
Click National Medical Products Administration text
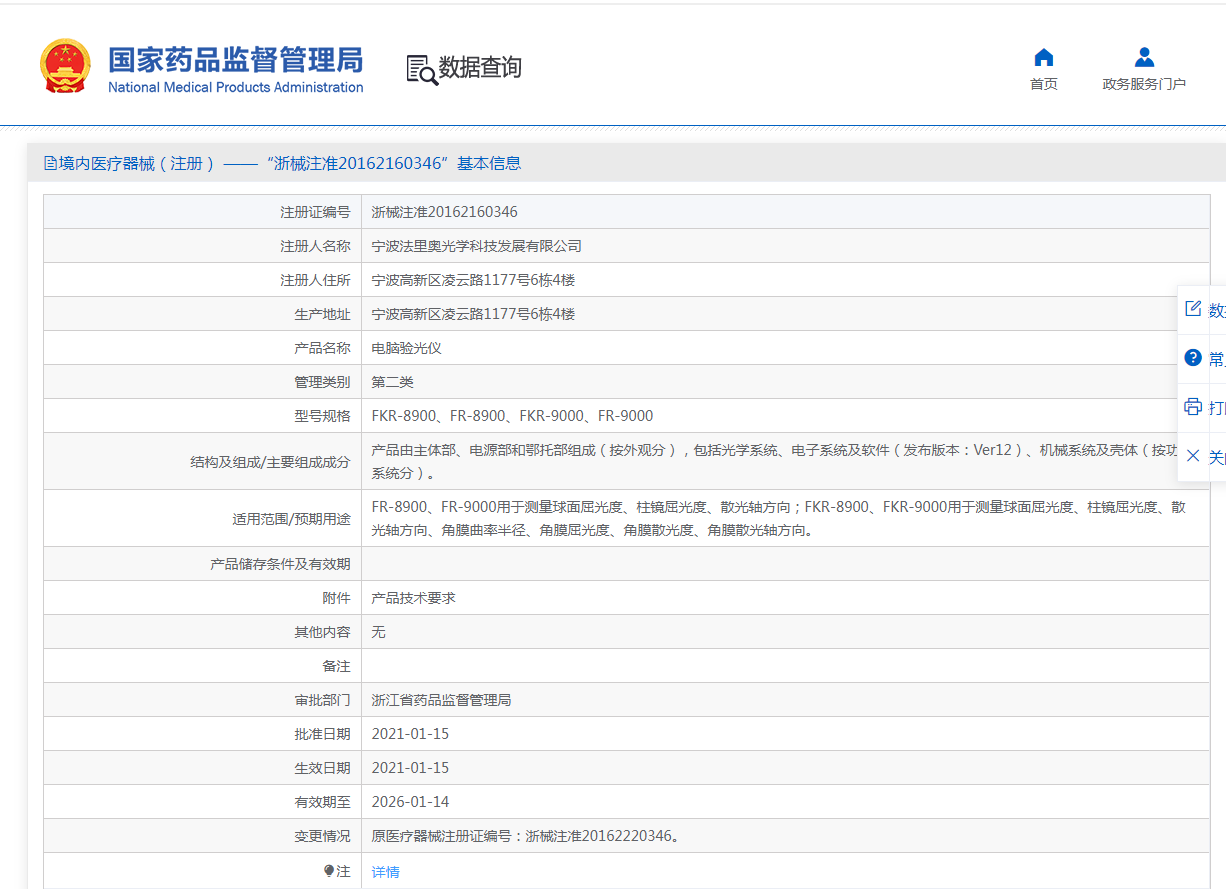pos(236,87)
